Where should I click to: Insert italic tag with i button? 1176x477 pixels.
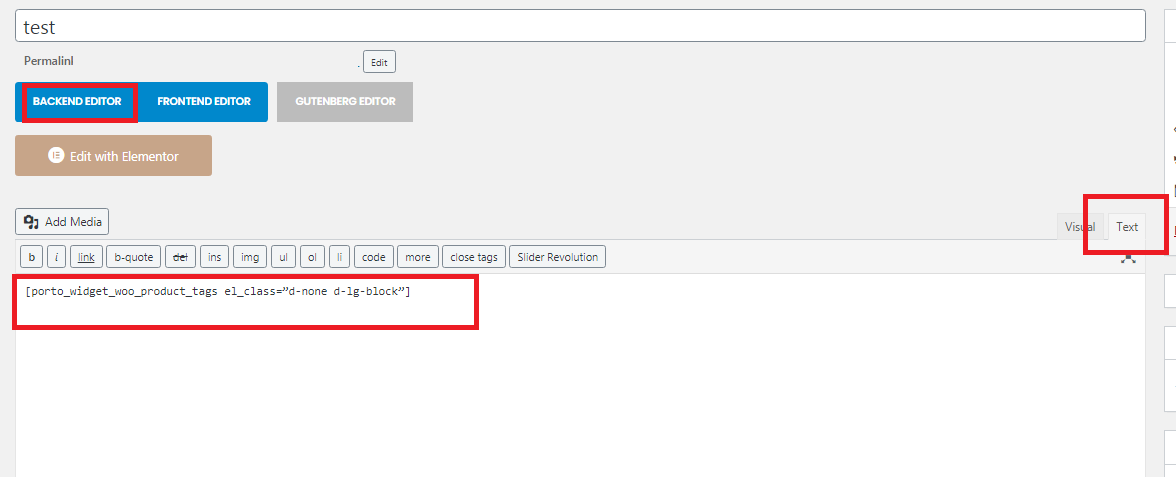pos(56,257)
